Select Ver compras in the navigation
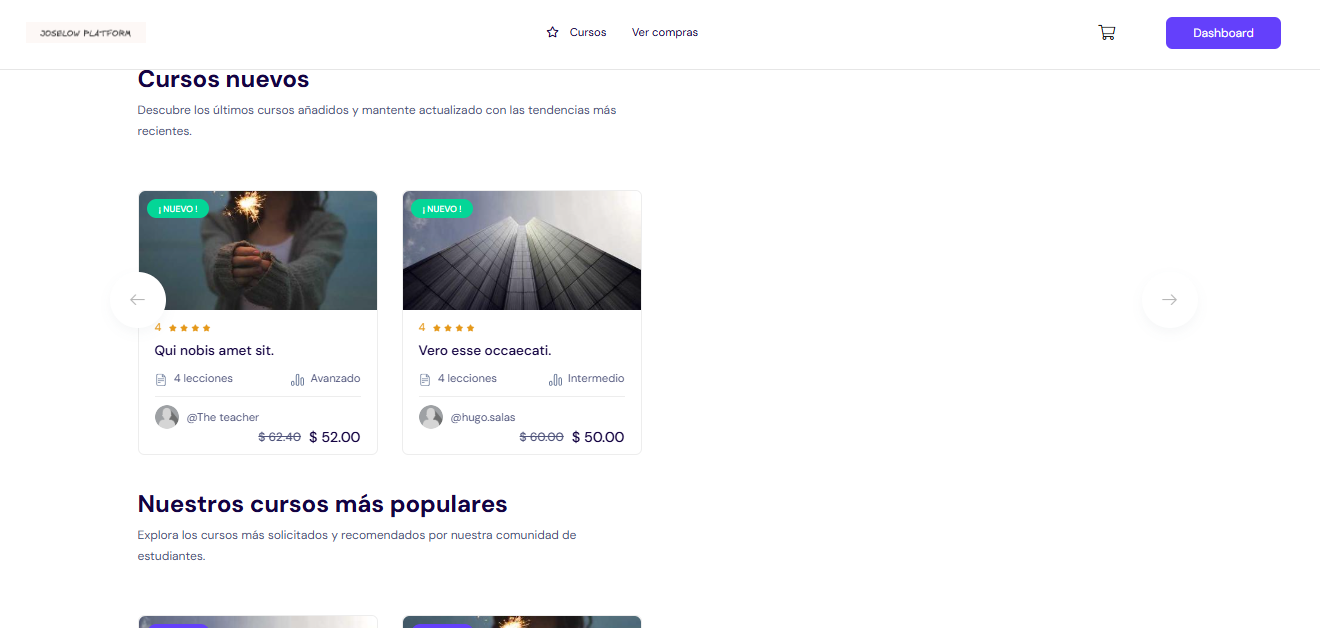Viewport: 1320px width, 628px height. pyautogui.click(x=665, y=32)
